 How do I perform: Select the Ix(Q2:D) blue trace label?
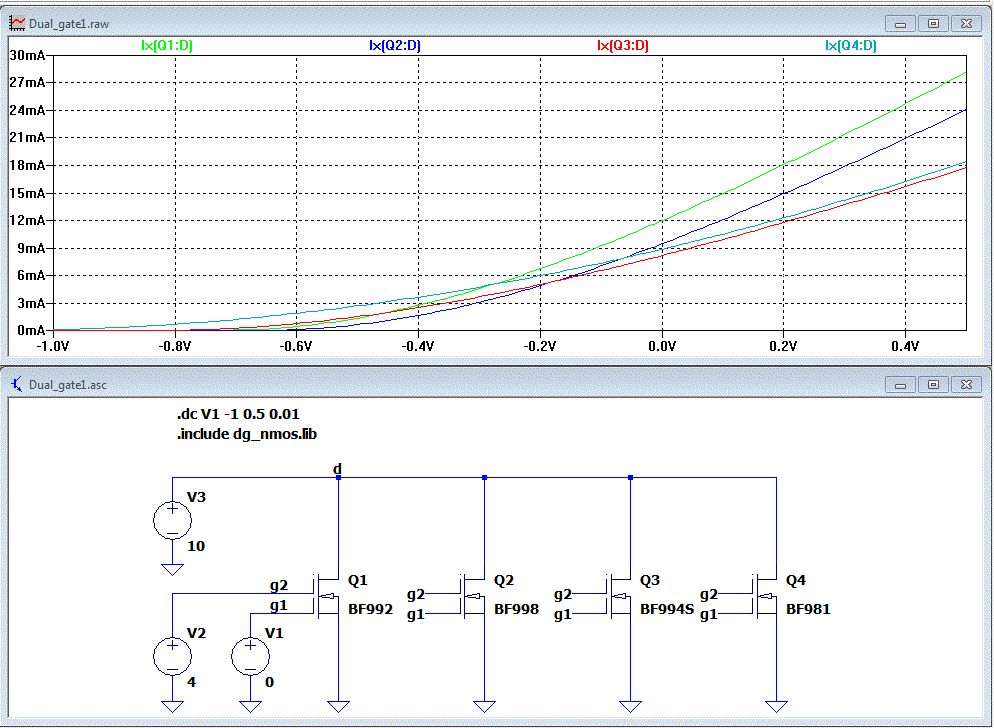tap(394, 46)
